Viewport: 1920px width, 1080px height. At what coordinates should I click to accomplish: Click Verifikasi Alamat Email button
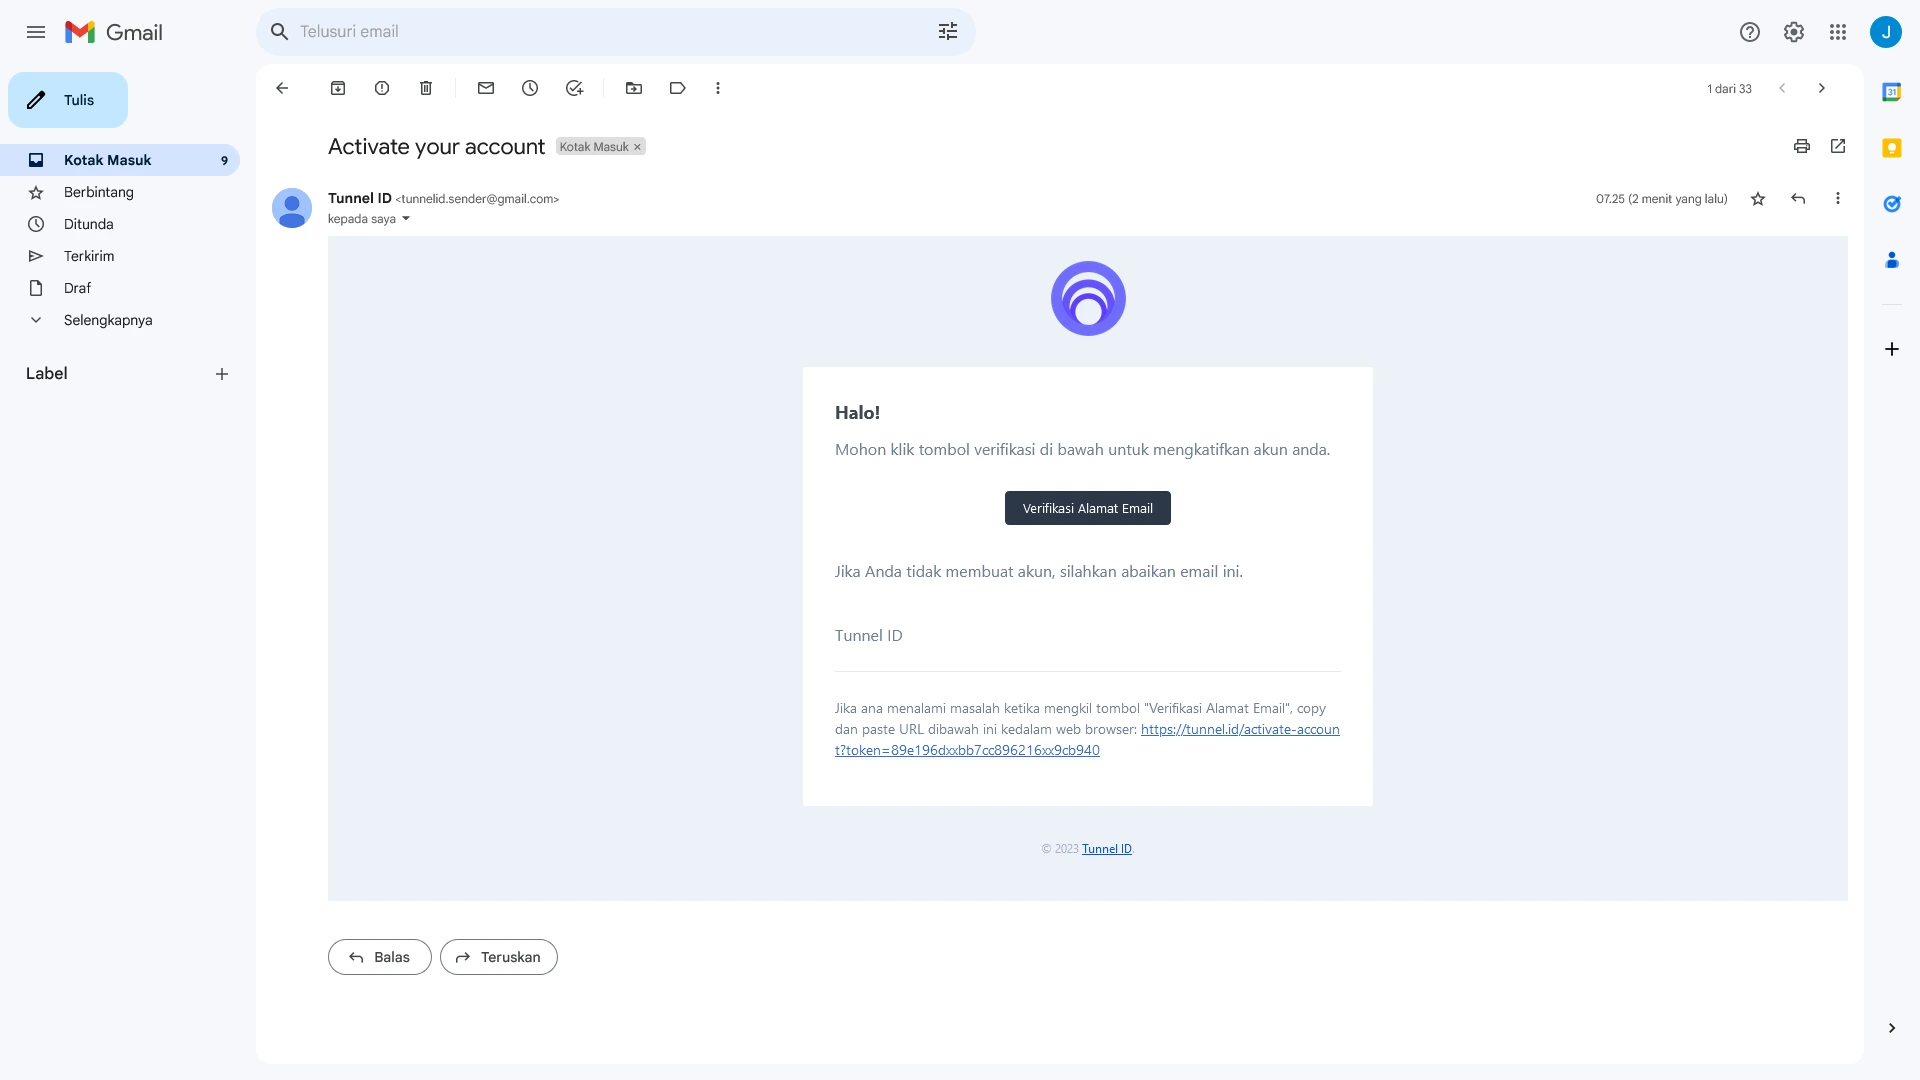pyautogui.click(x=1088, y=508)
